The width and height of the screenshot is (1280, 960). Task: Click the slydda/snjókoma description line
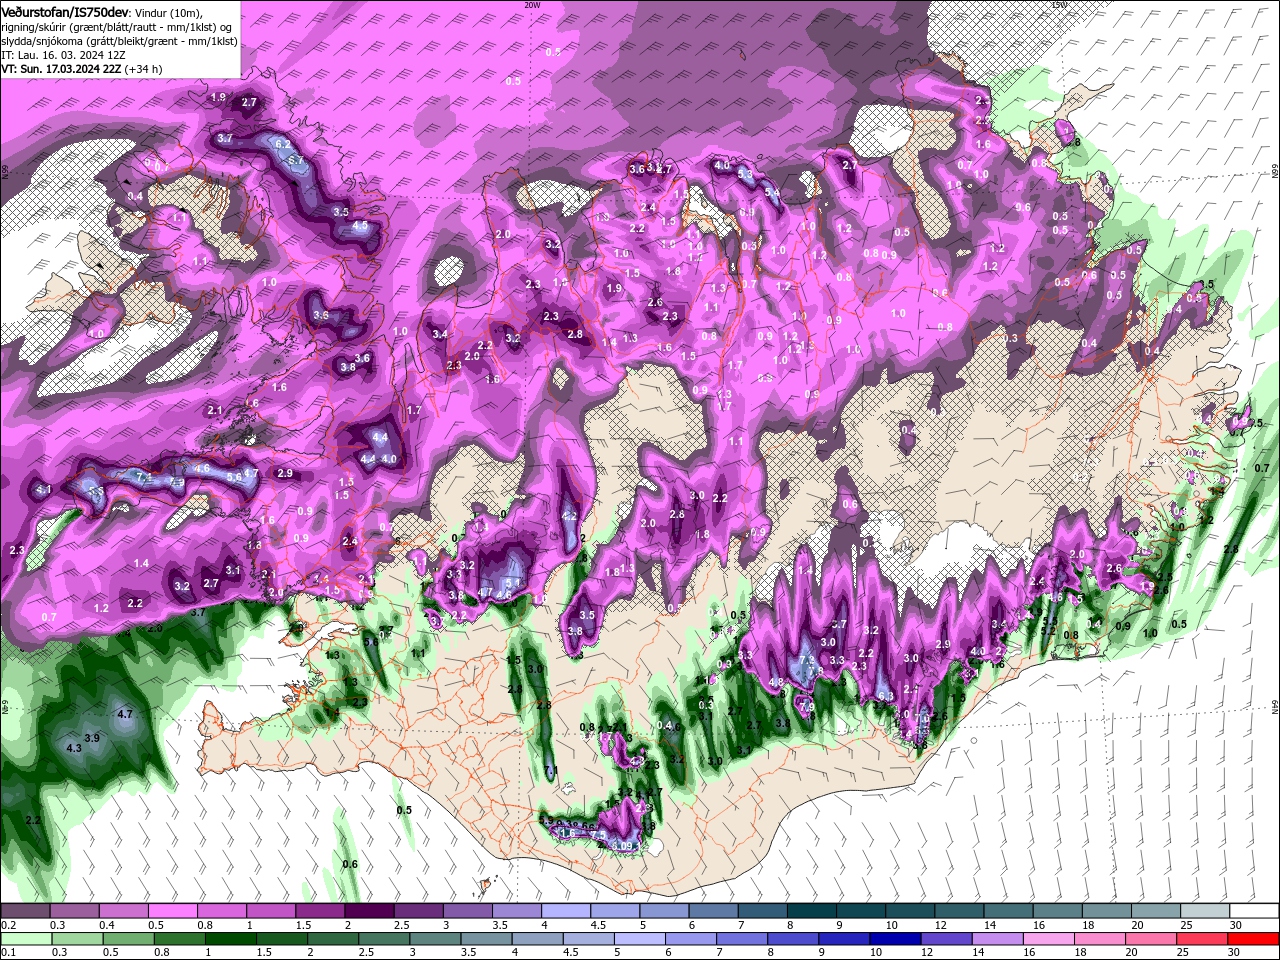click(119, 41)
